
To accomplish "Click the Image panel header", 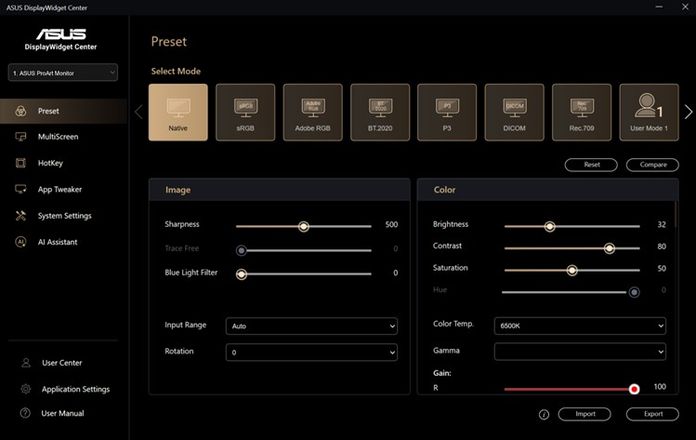I will tap(280, 190).
